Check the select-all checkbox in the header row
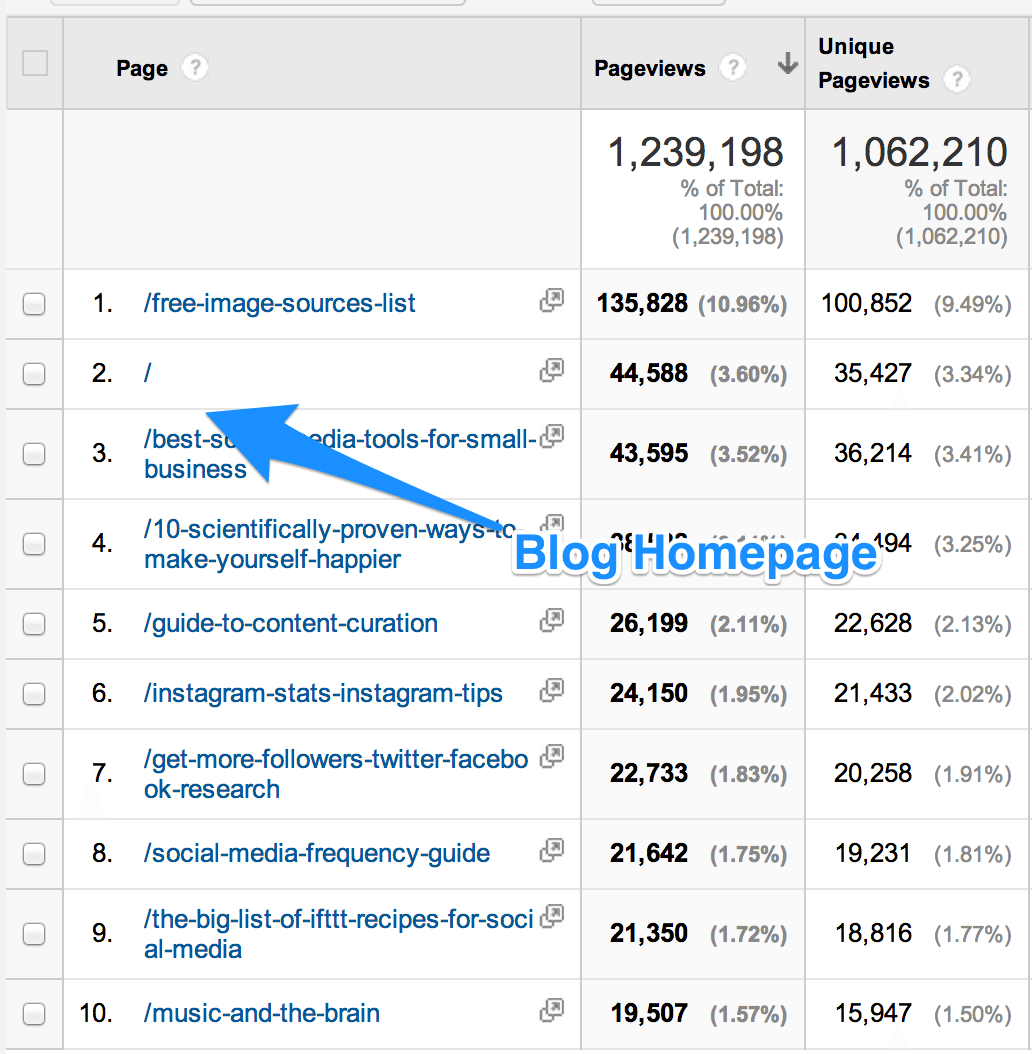 coord(34,62)
